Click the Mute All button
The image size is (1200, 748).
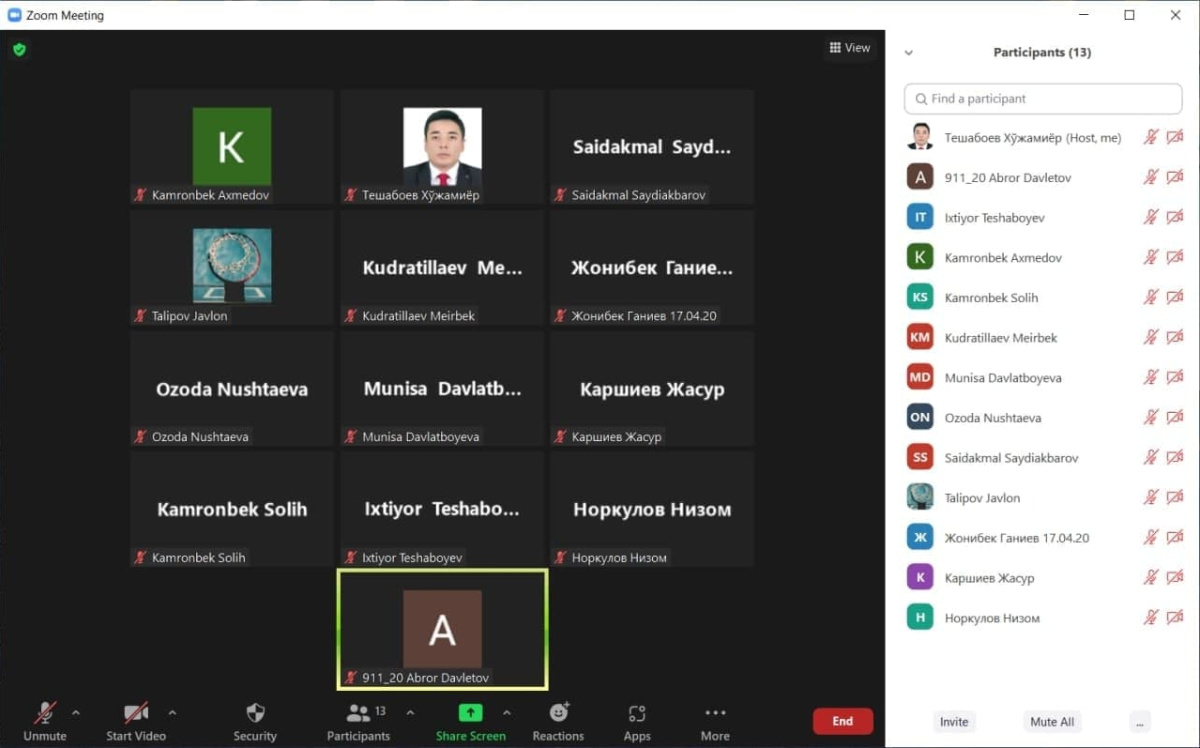coord(1052,722)
